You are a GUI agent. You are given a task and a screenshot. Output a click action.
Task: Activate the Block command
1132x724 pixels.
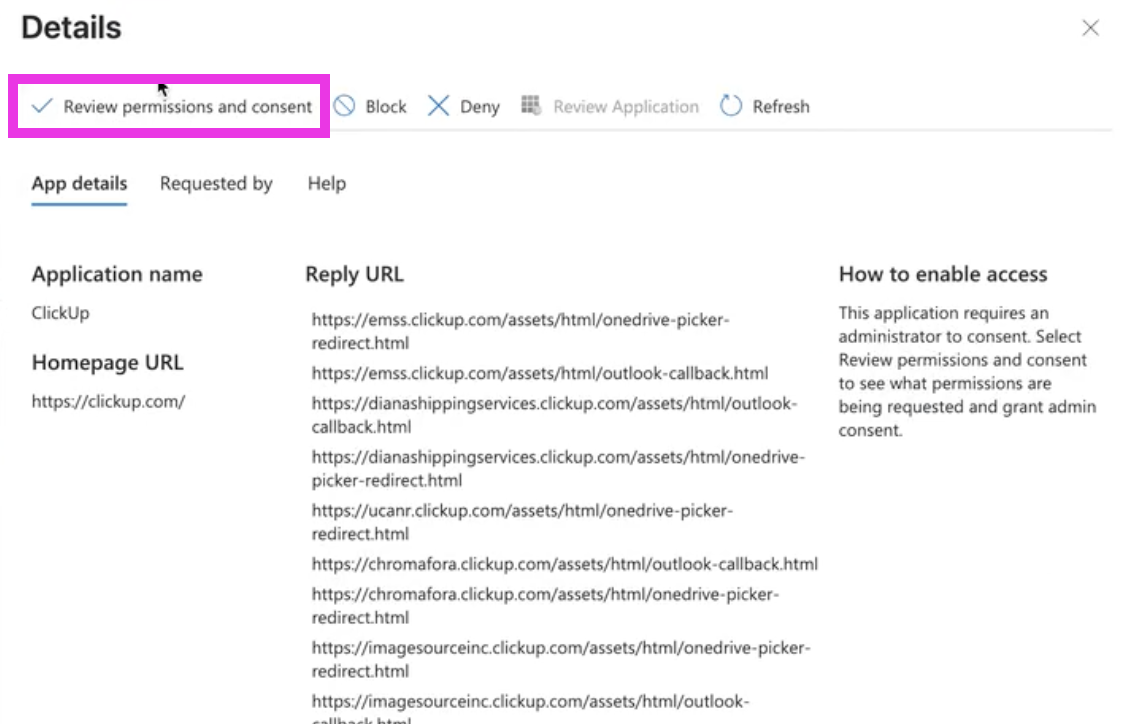tap(381, 106)
